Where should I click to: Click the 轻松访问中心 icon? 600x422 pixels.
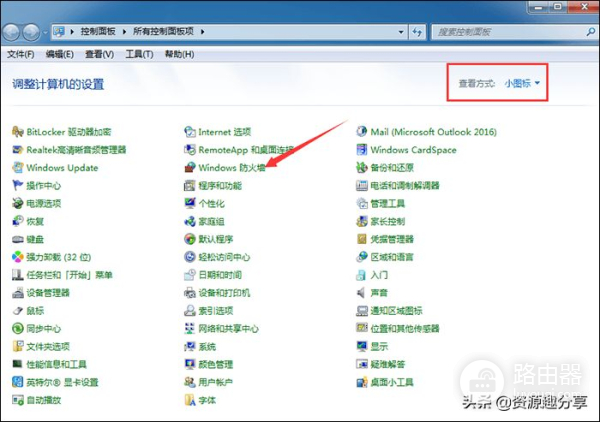point(190,257)
